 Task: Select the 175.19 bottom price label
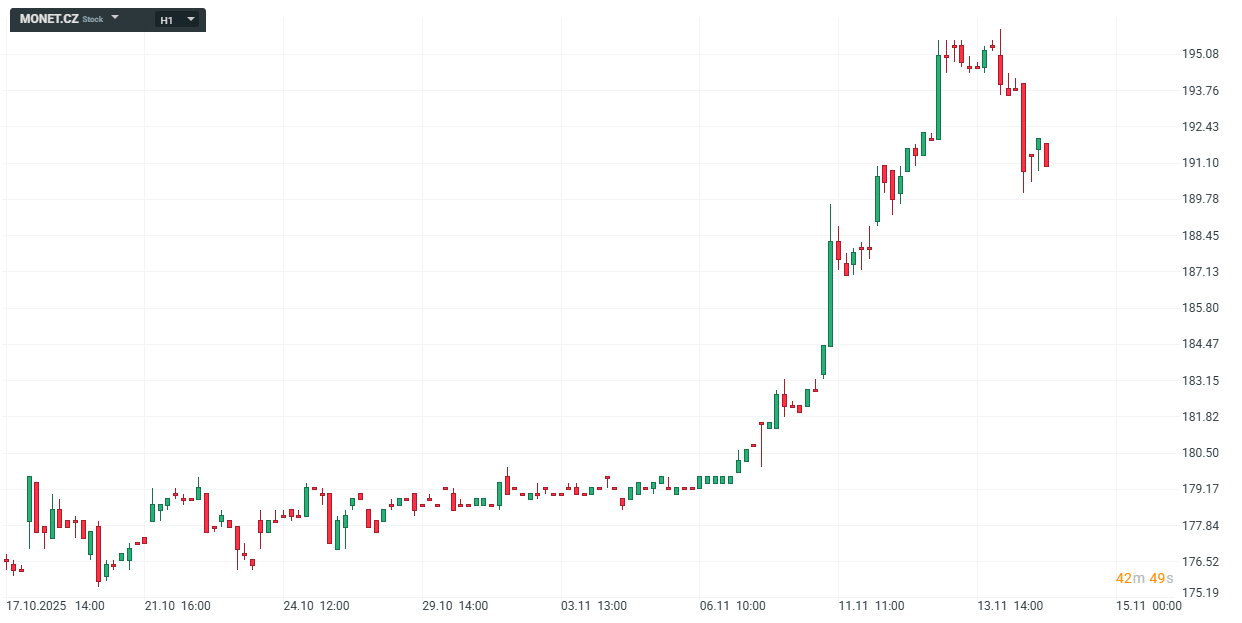coord(1200,593)
